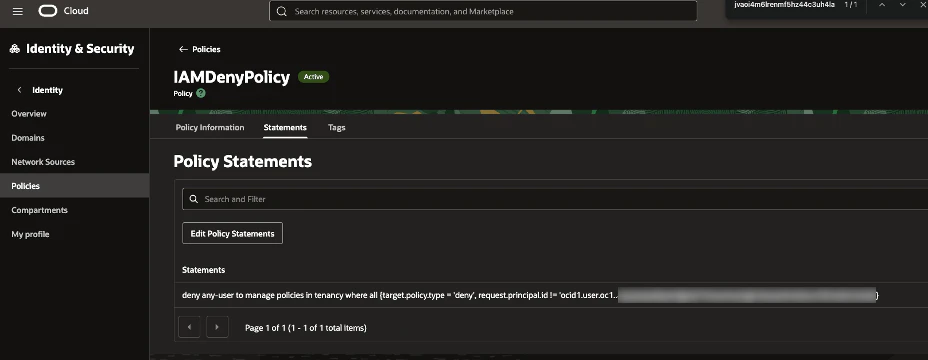The image size is (928, 360).
Task: Click the Active status badge
Action: (x=314, y=77)
